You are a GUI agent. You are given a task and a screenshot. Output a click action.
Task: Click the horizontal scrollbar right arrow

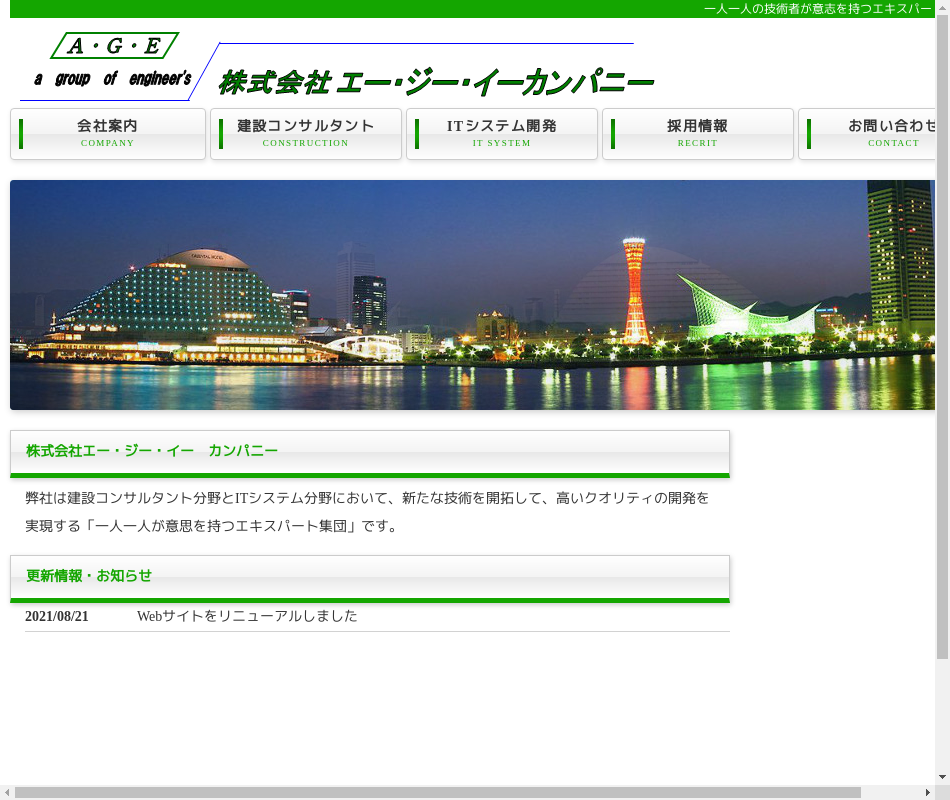928,793
